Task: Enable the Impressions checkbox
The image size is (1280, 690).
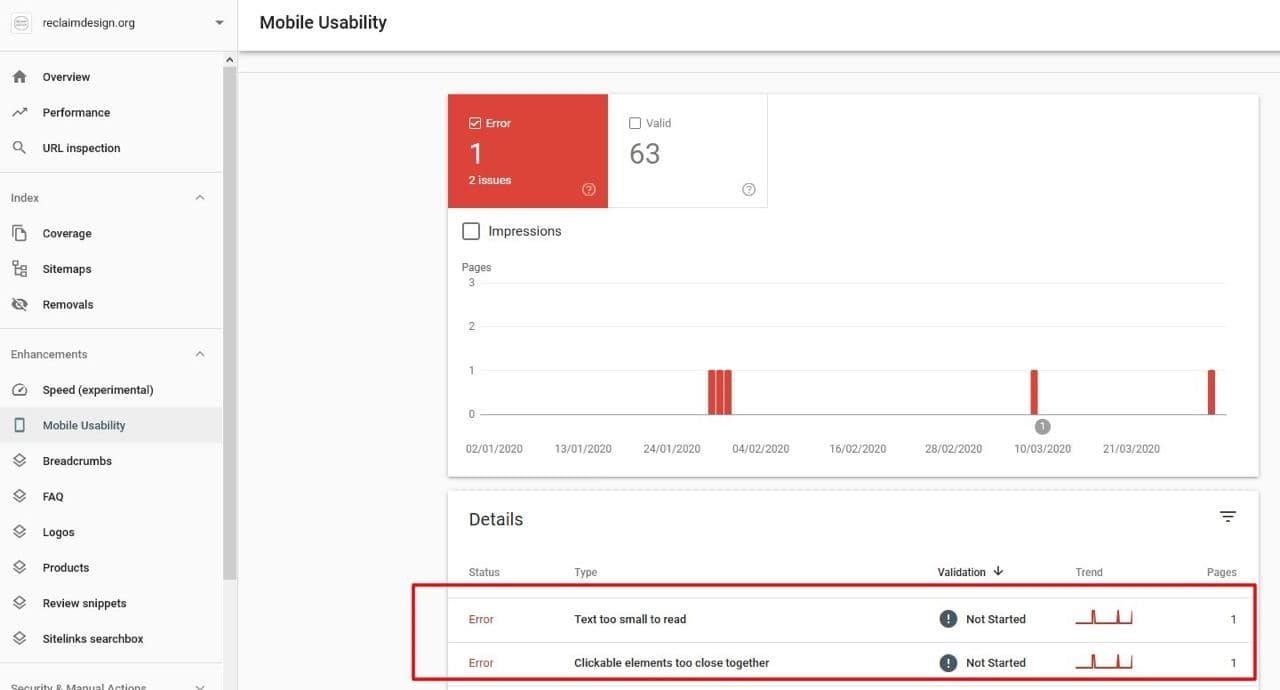Action: (471, 231)
